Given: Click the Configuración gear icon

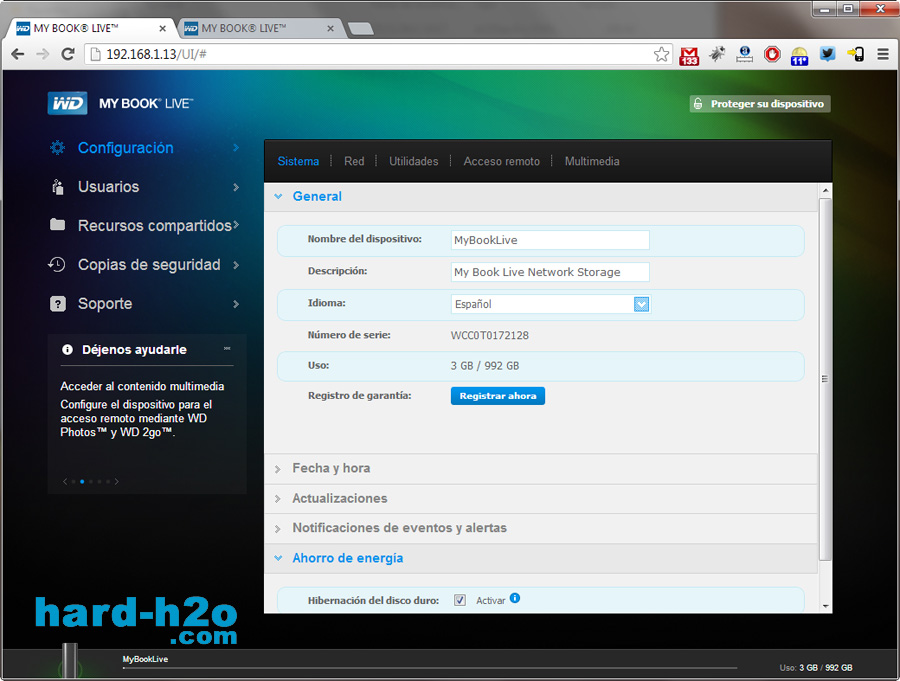Looking at the screenshot, I should point(57,148).
